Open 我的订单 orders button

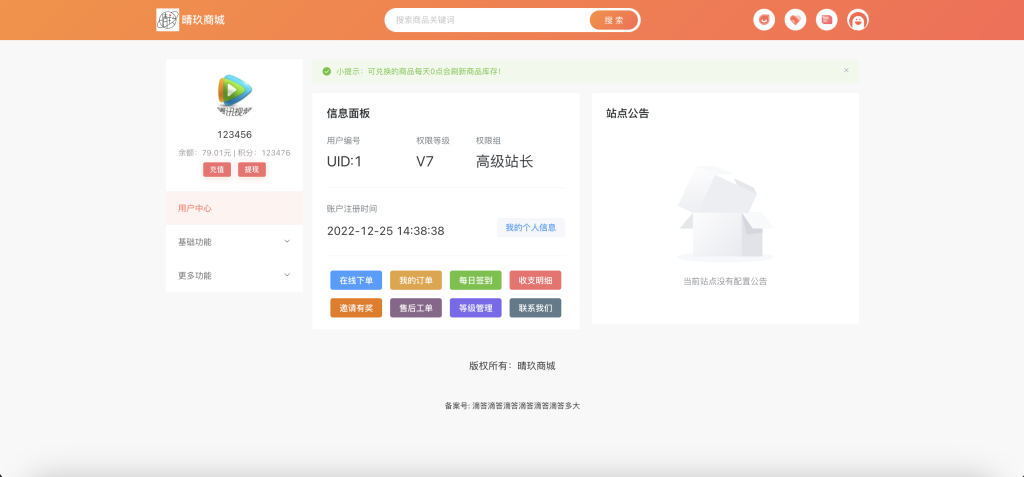point(416,280)
